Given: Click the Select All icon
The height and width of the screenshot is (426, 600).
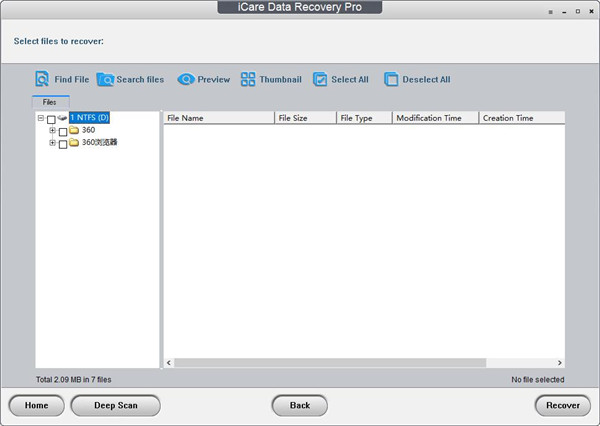Looking at the screenshot, I should point(320,79).
